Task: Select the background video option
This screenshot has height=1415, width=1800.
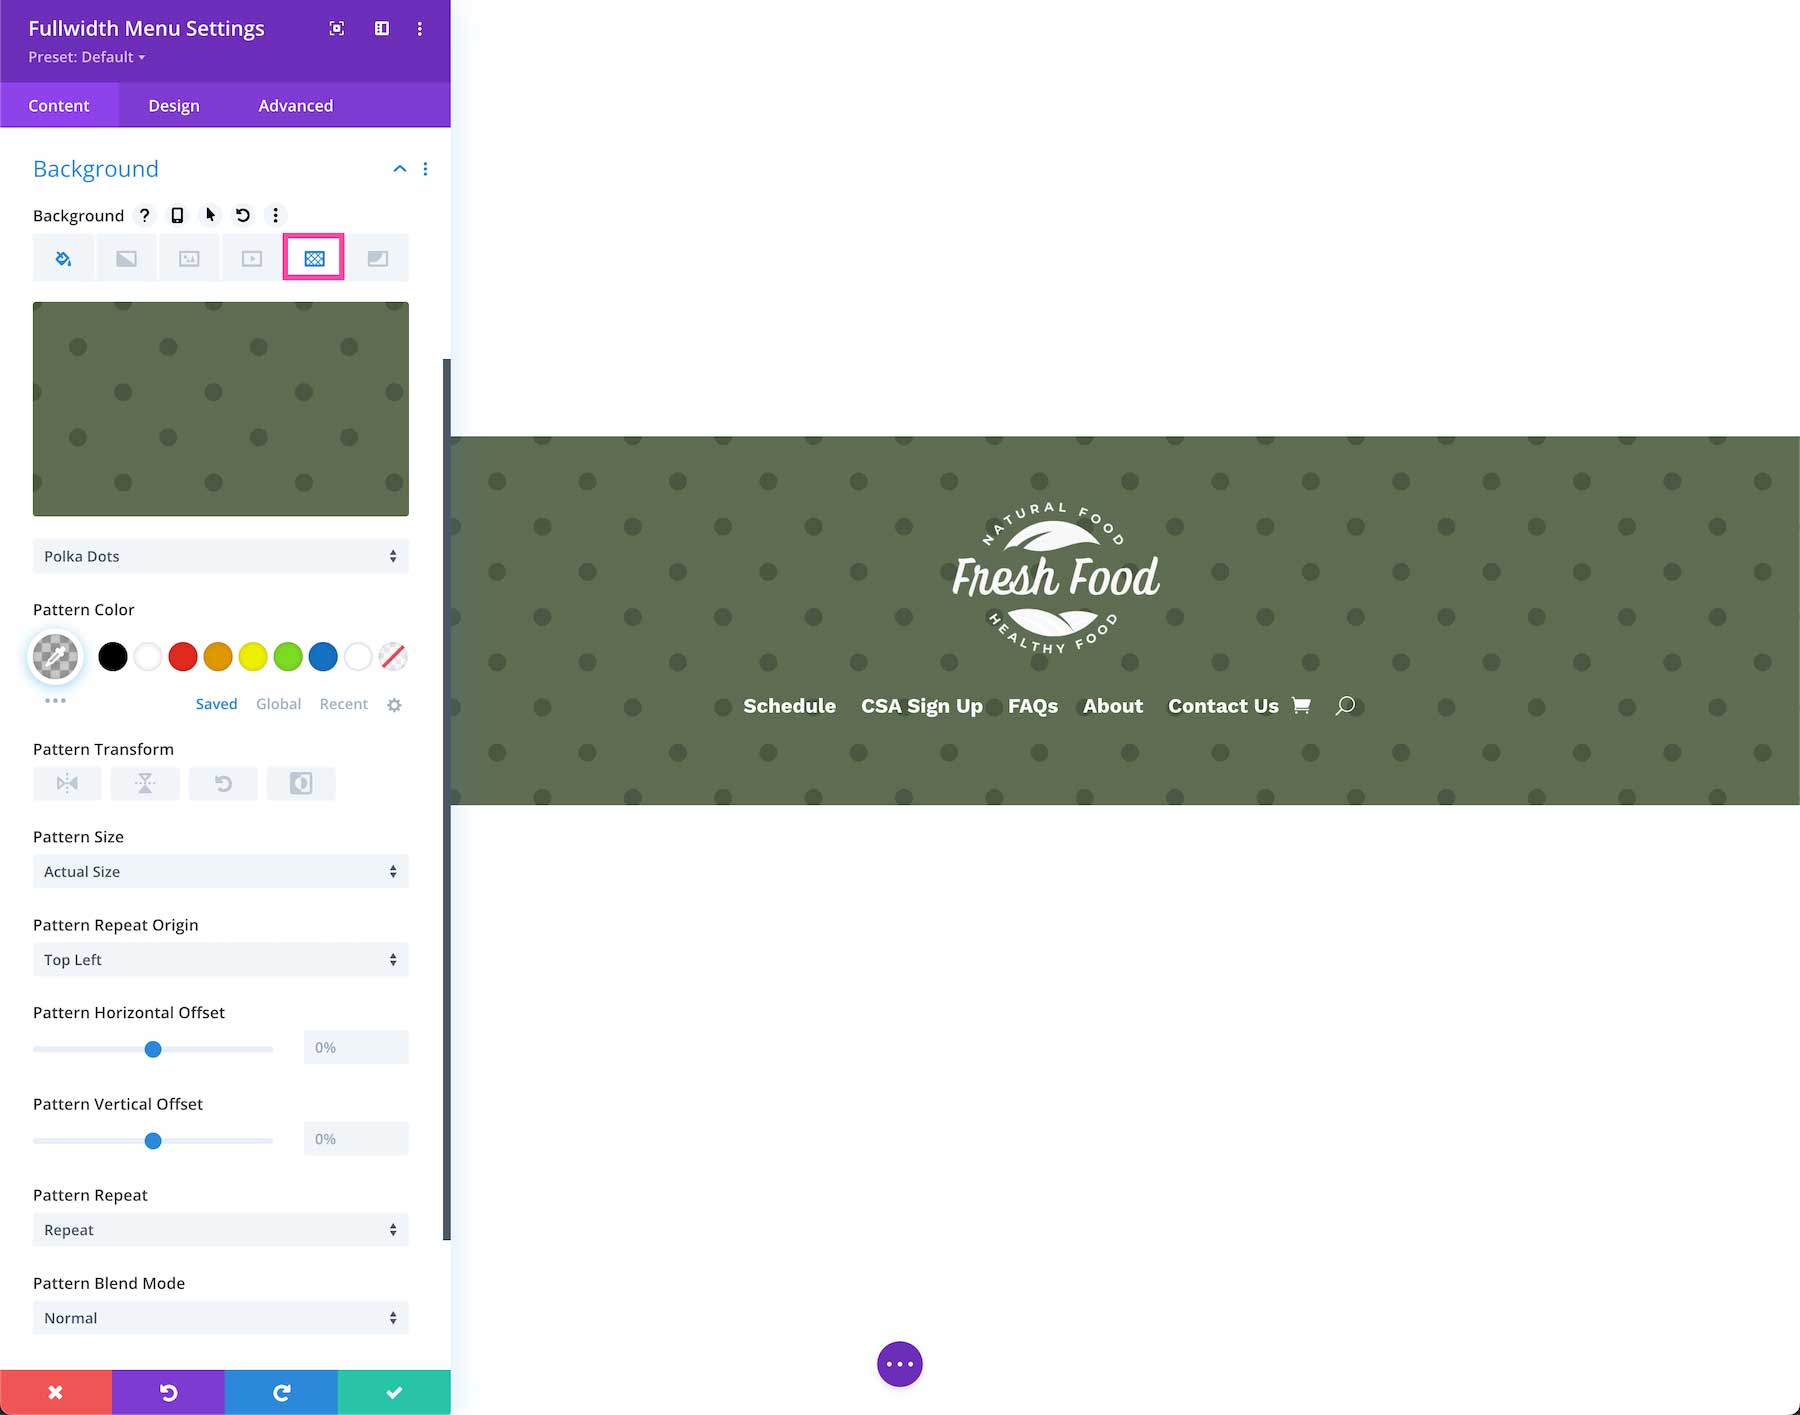Action: pos(251,257)
